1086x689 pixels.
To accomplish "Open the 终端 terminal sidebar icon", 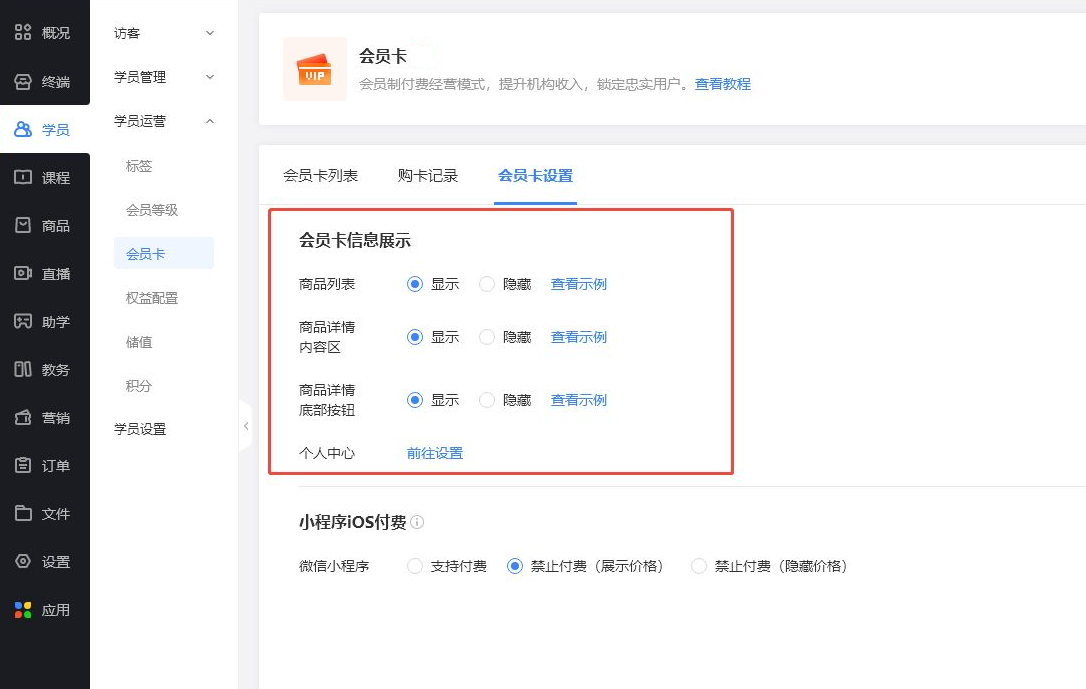I will point(23,82).
